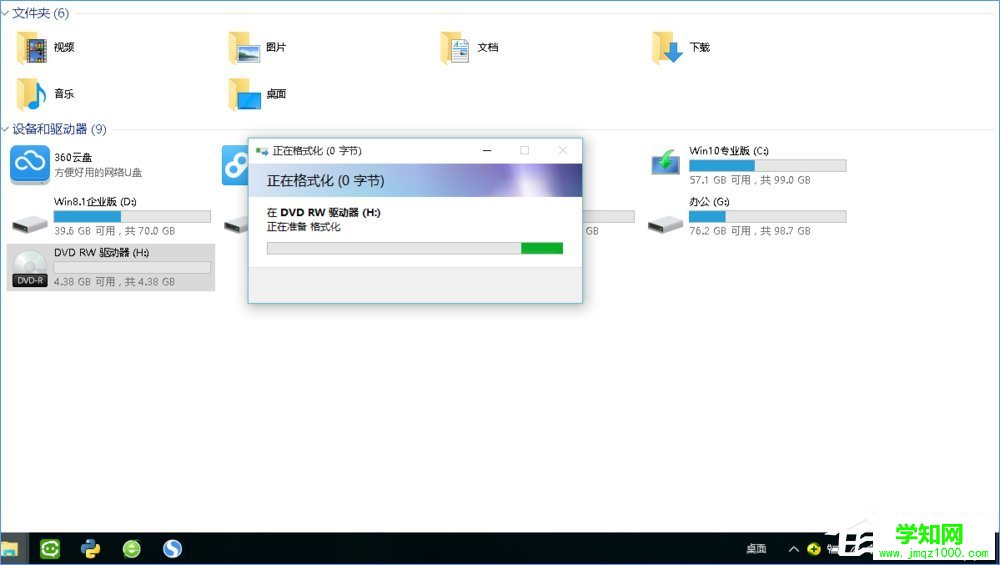Select the 办公 (G:) drive icon

pos(665,223)
